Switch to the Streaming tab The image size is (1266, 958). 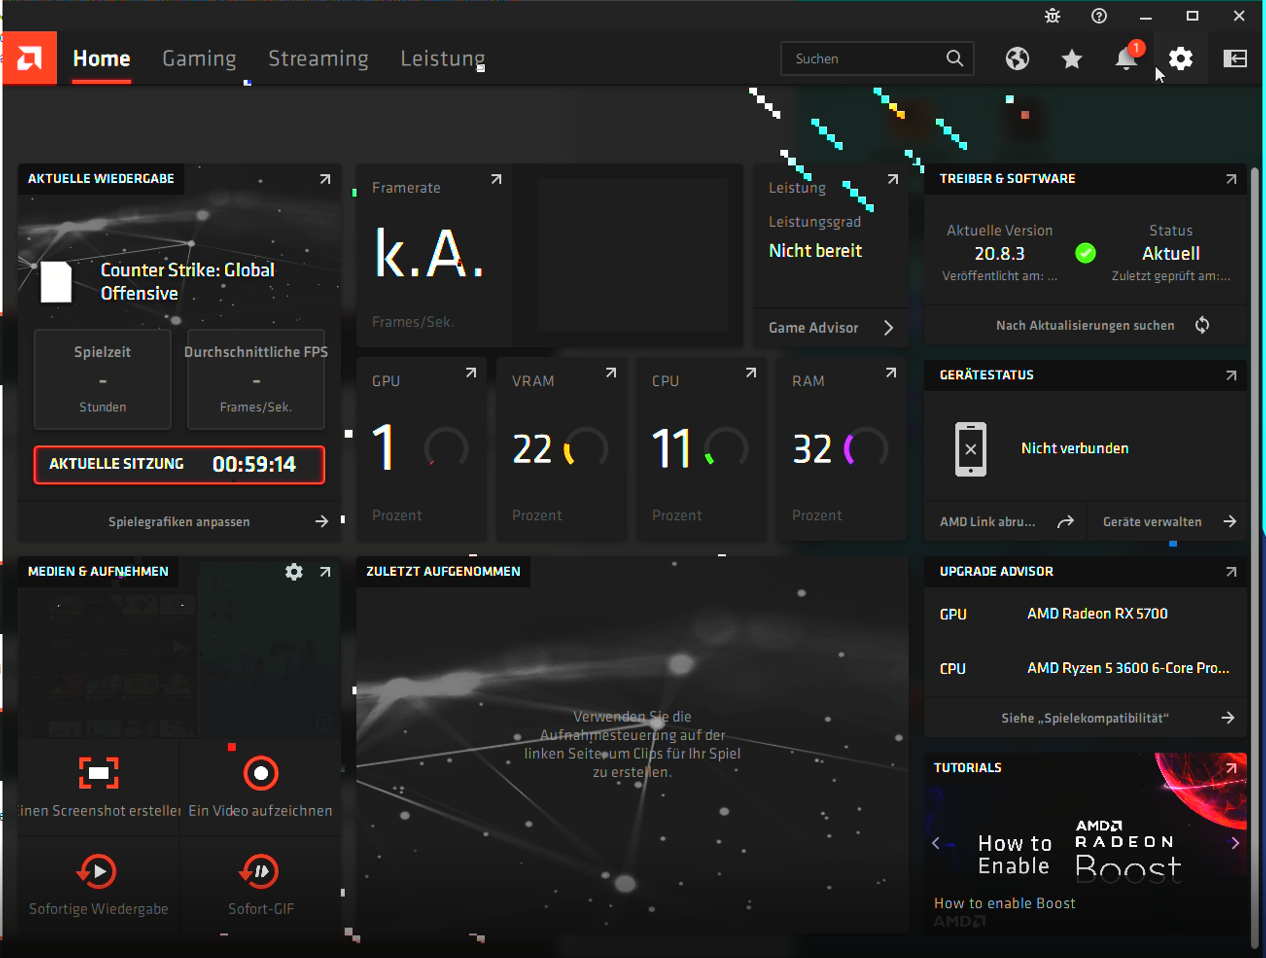pyautogui.click(x=318, y=59)
